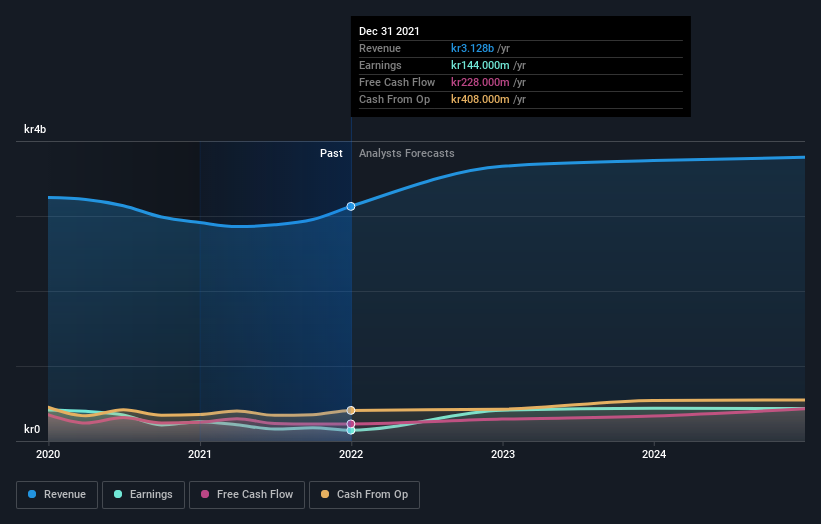Click the Free Cash Flow label in tooltip
The height and width of the screenshot is (524, 821).
point(397,82)
